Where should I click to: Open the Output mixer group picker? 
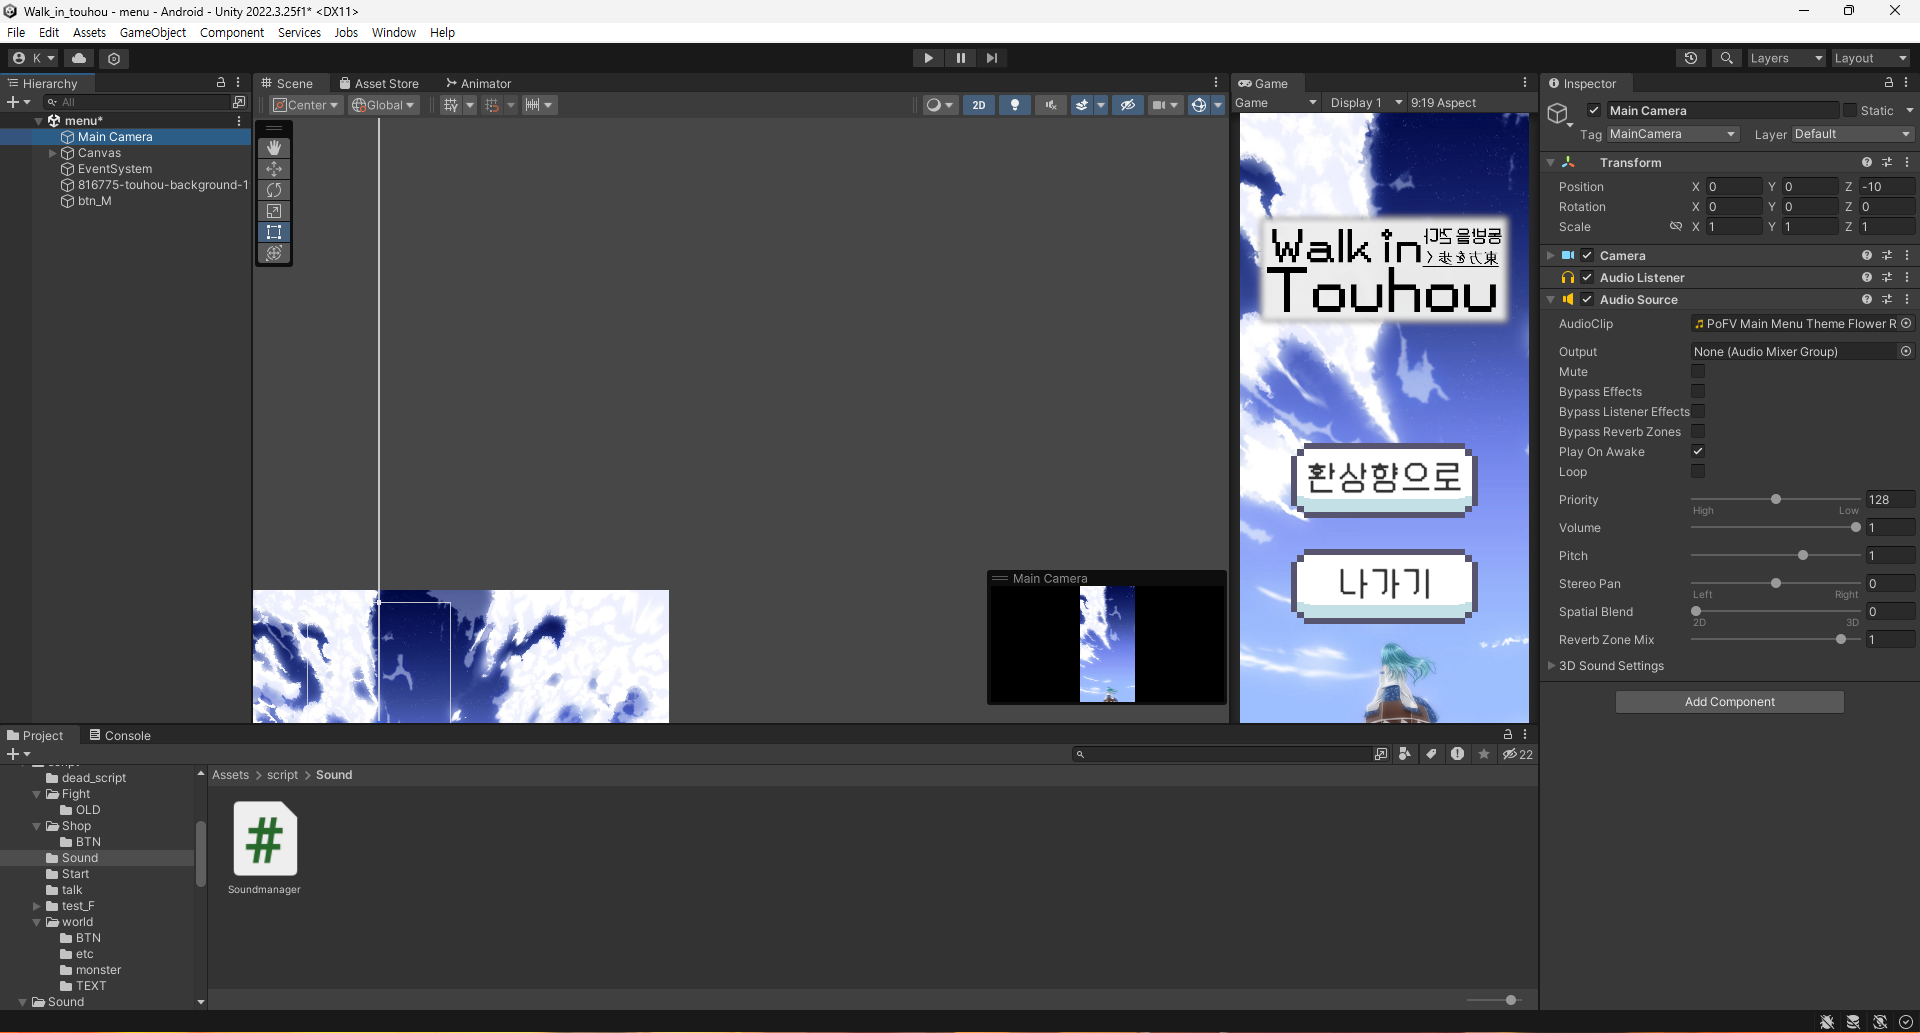1906,352
